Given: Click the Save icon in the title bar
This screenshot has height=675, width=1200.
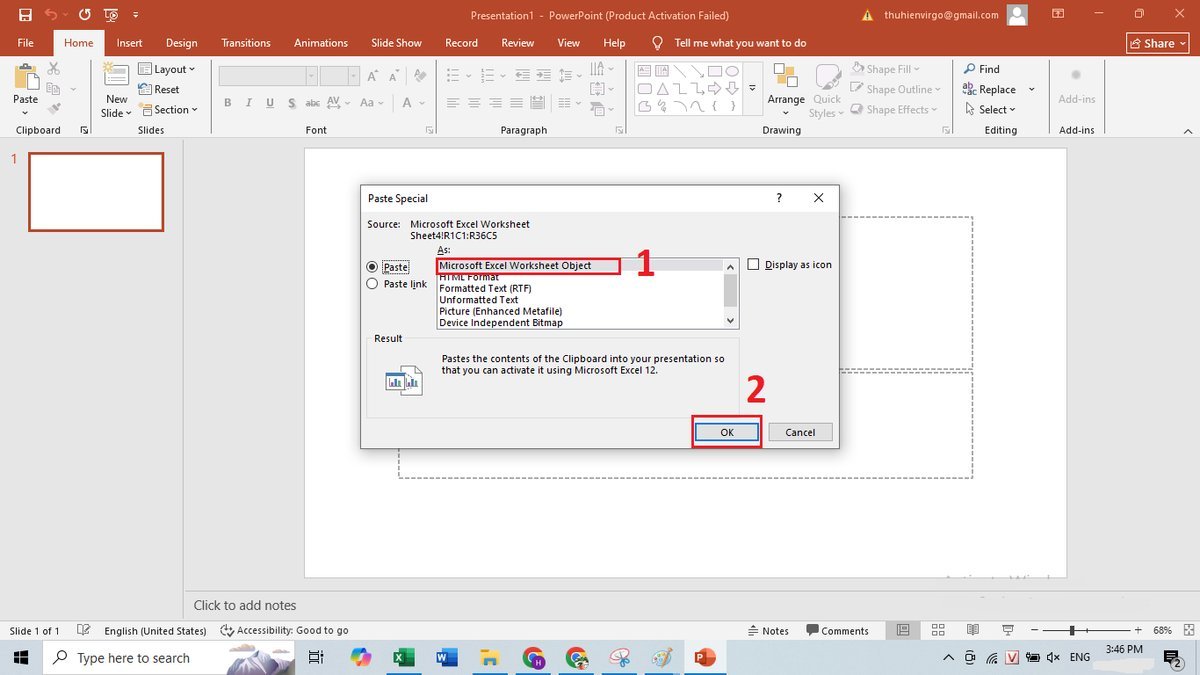Looking at the screenshot, I should tap(25, 15).
